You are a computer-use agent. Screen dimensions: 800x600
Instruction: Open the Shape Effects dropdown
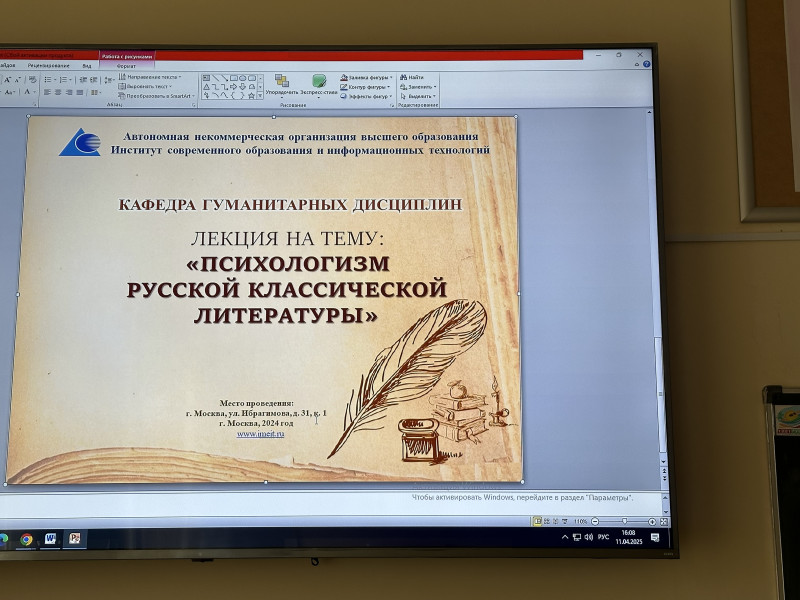367,96
